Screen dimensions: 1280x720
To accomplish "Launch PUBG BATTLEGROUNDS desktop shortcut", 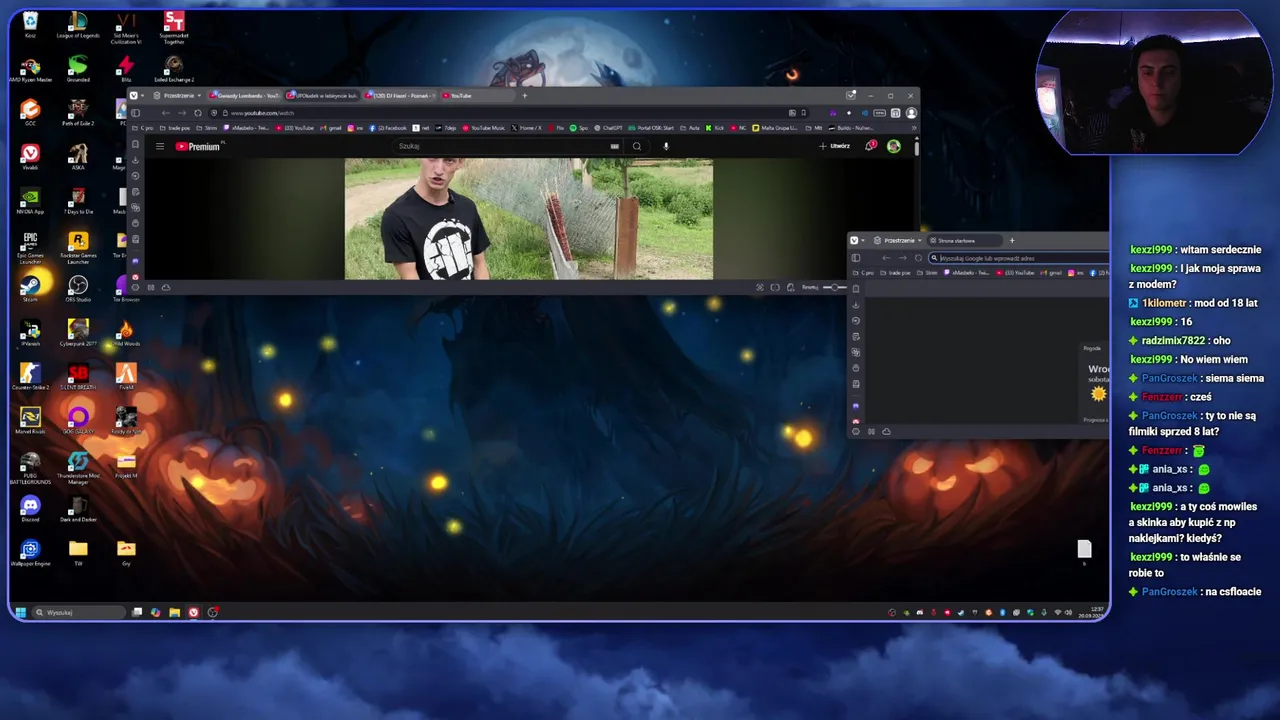I will tap(30, 467).
